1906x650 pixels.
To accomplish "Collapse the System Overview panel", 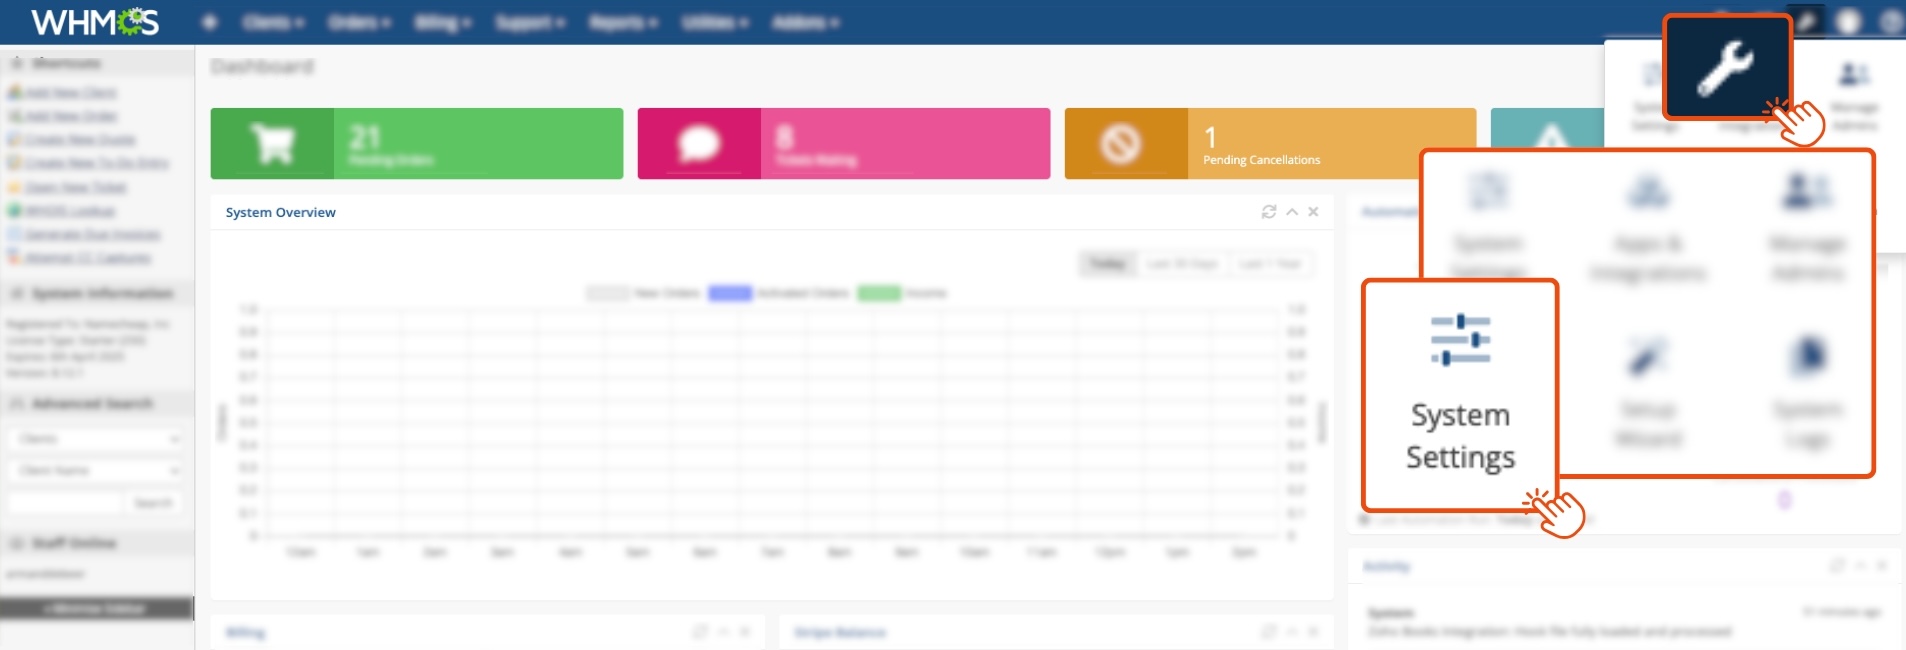I will (x=1292, y=212).
